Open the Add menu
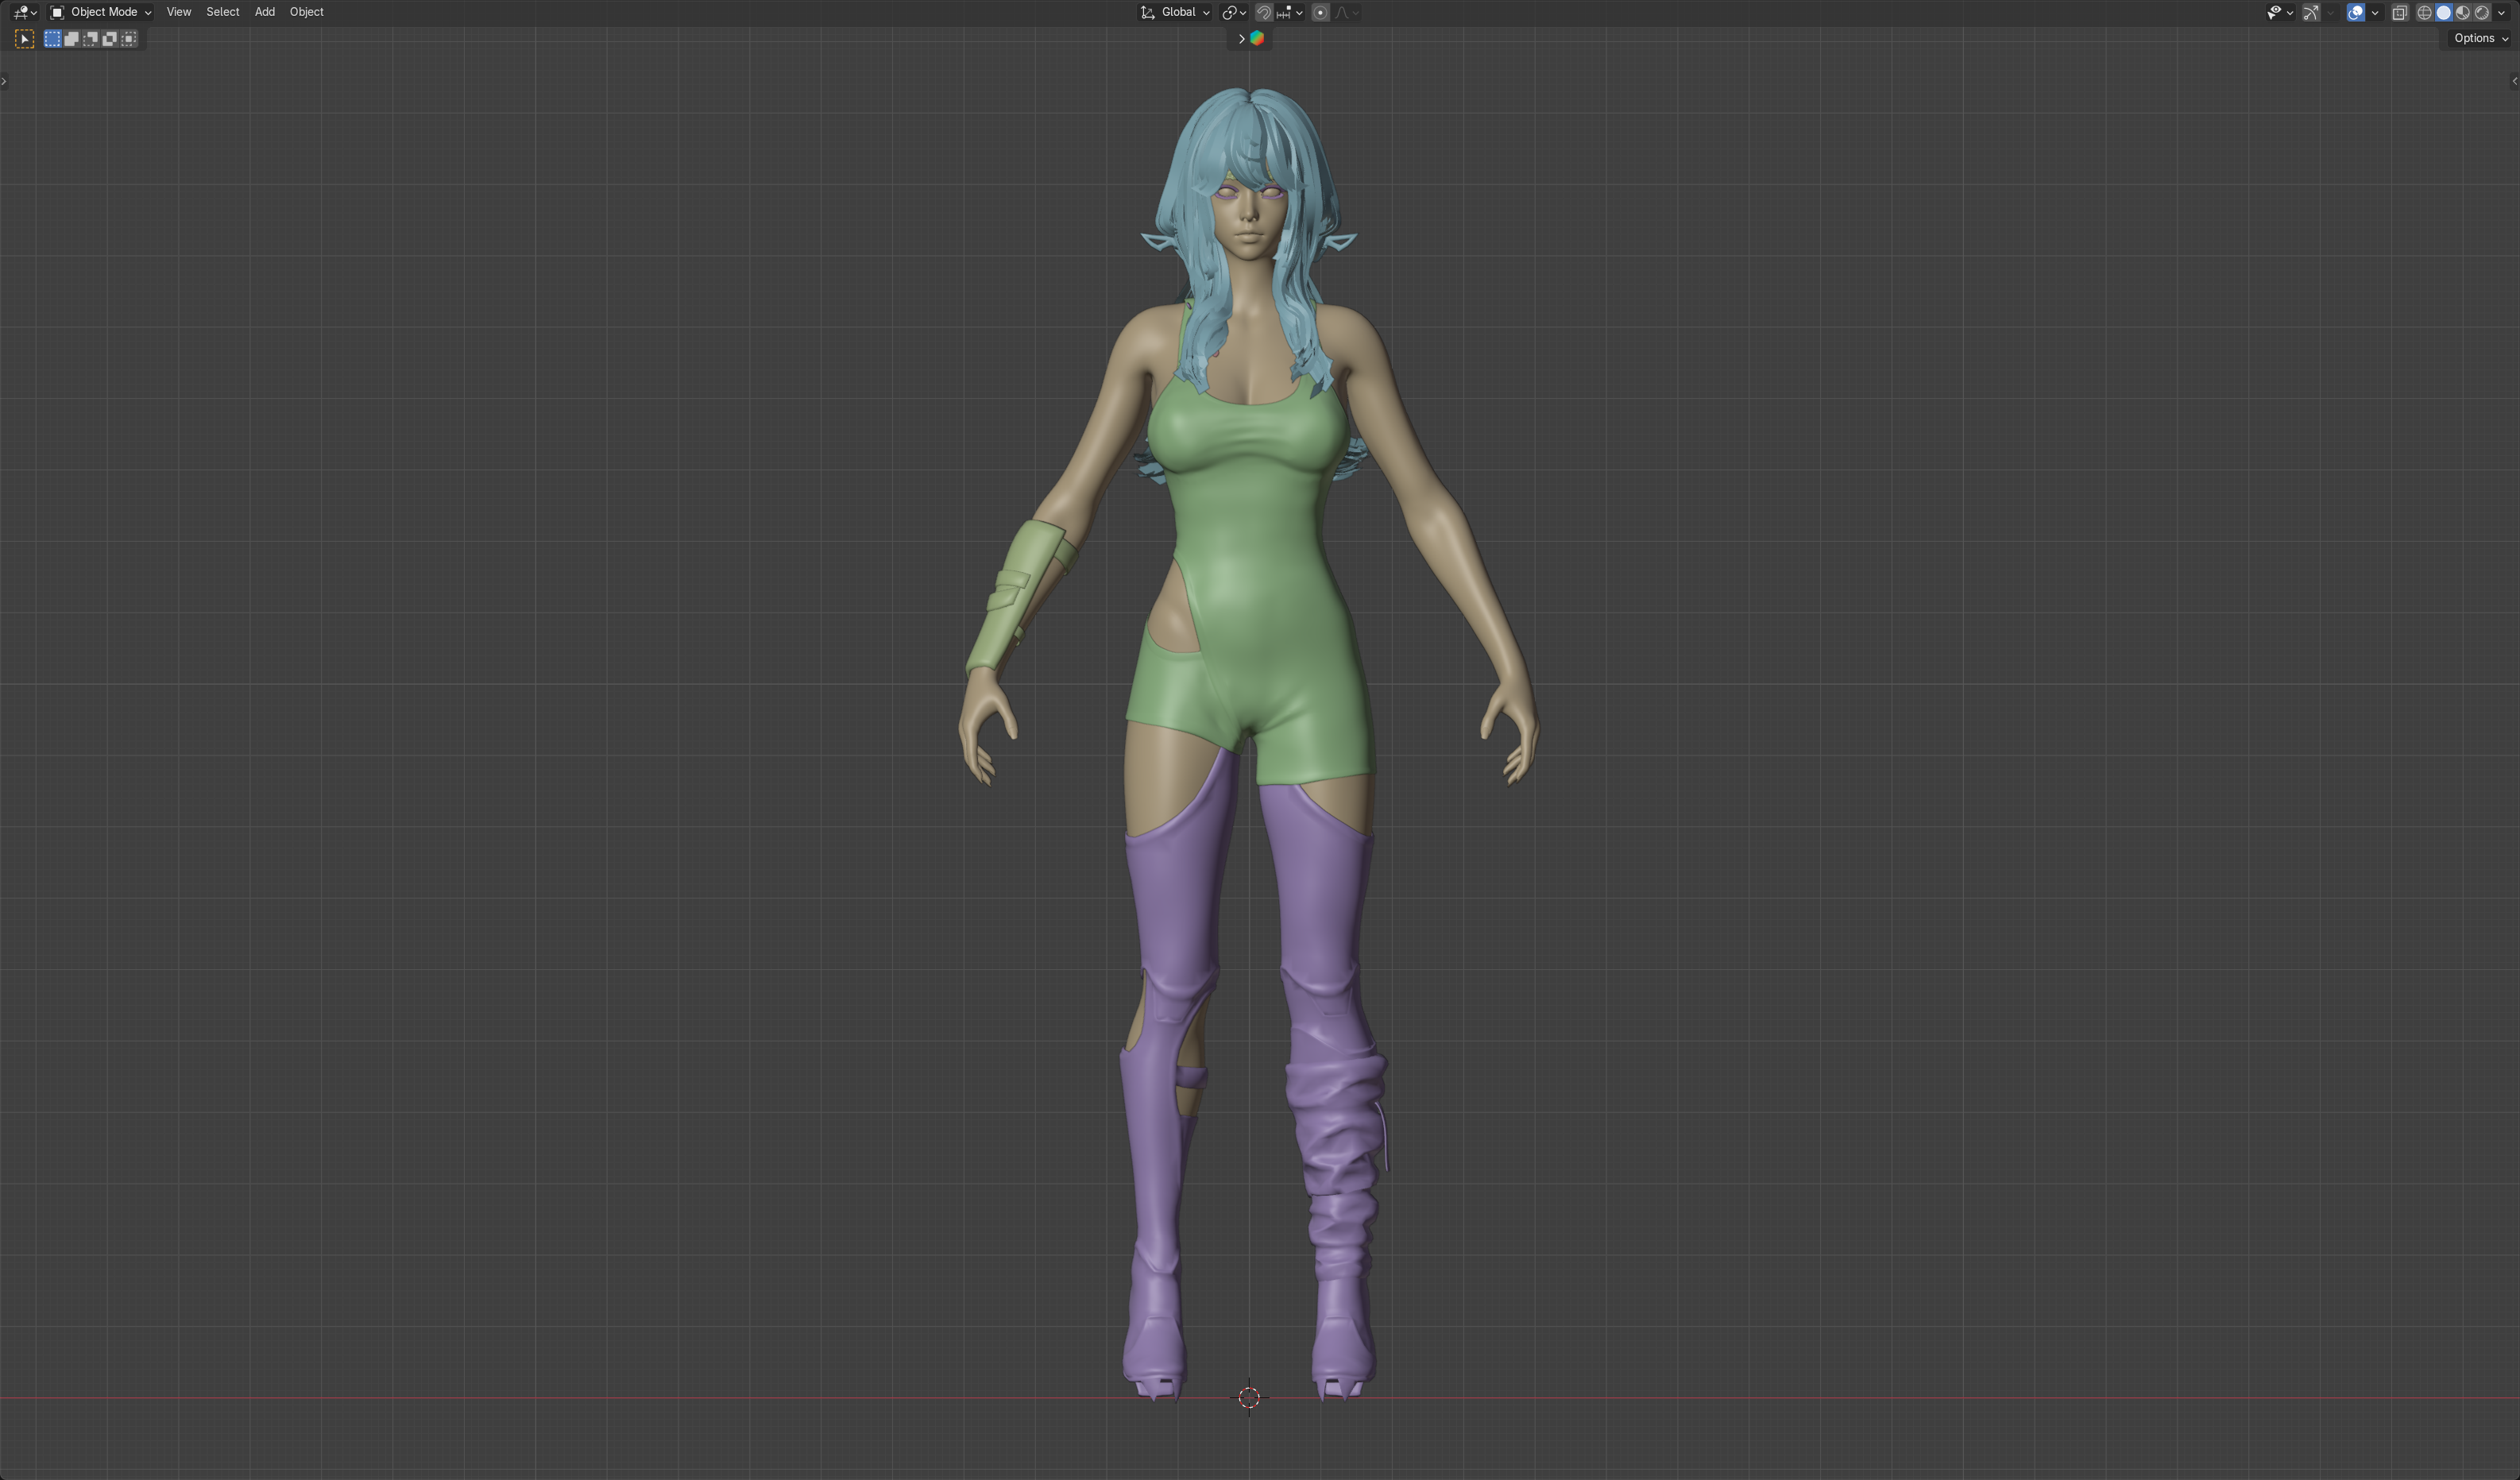The image size is (2520, 1480). [x=264, y=12]
